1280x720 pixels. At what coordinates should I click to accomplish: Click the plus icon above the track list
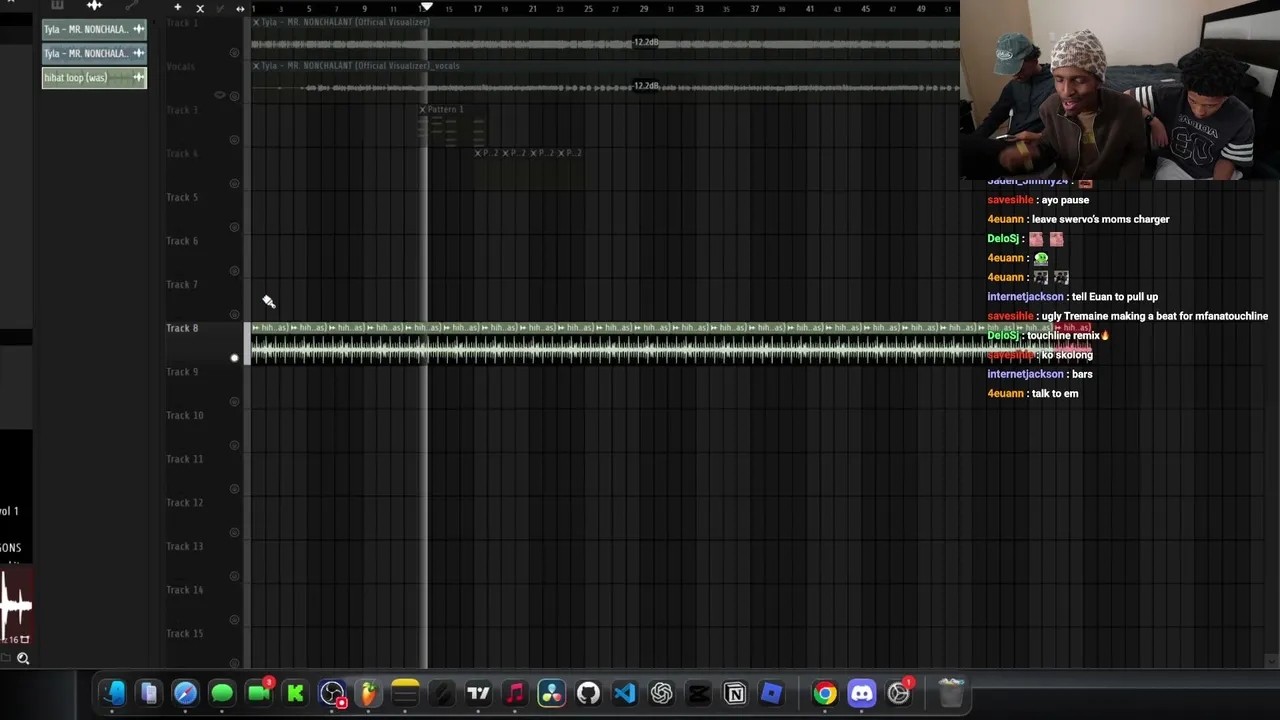177,8
